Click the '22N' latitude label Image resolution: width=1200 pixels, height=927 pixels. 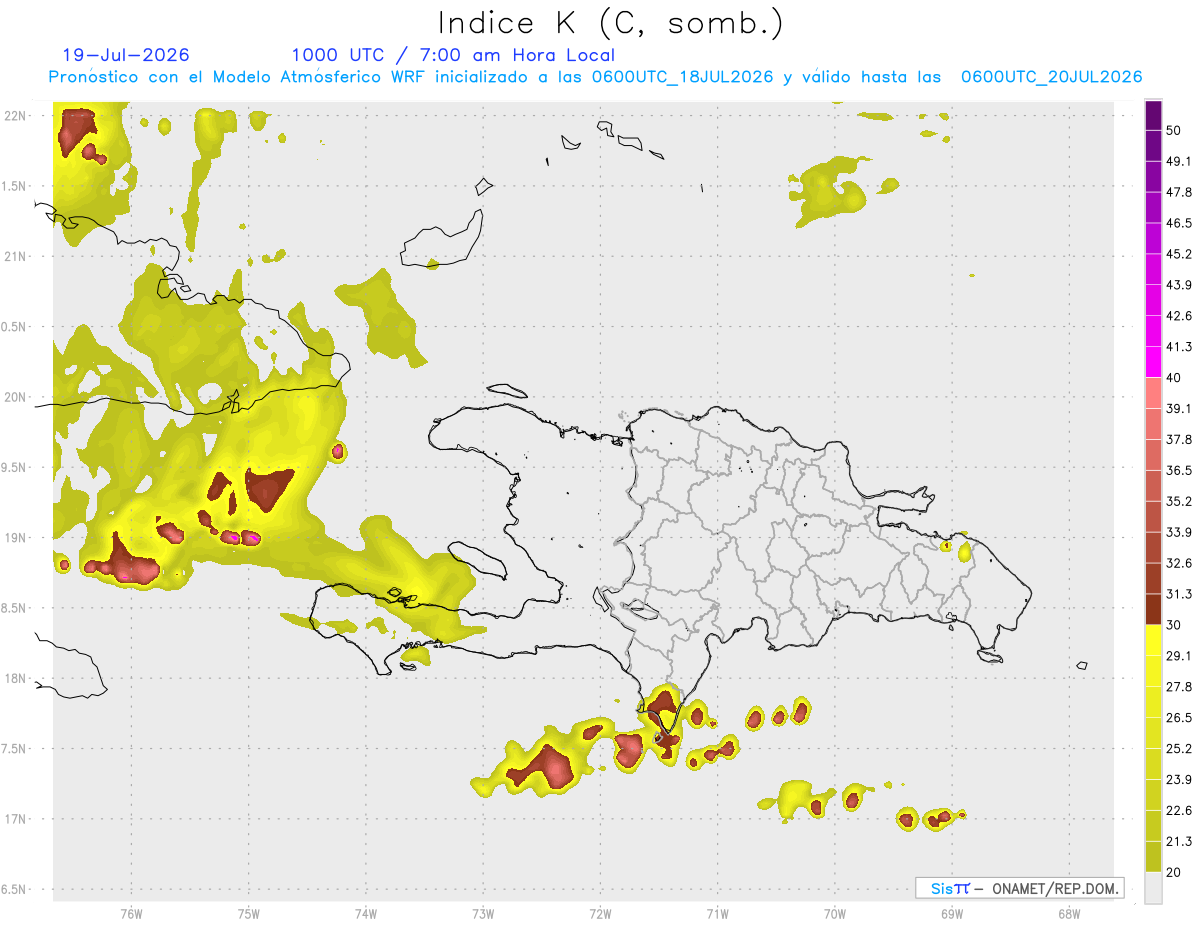pyautogui.click(x=14, y=115)
